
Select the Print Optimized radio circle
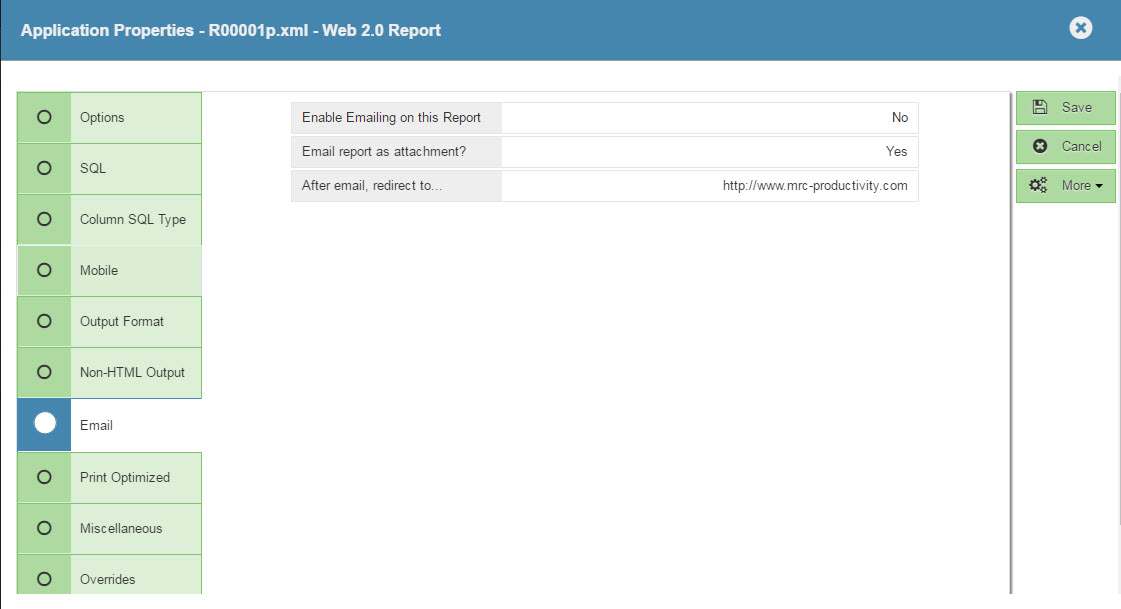(44, 477)
